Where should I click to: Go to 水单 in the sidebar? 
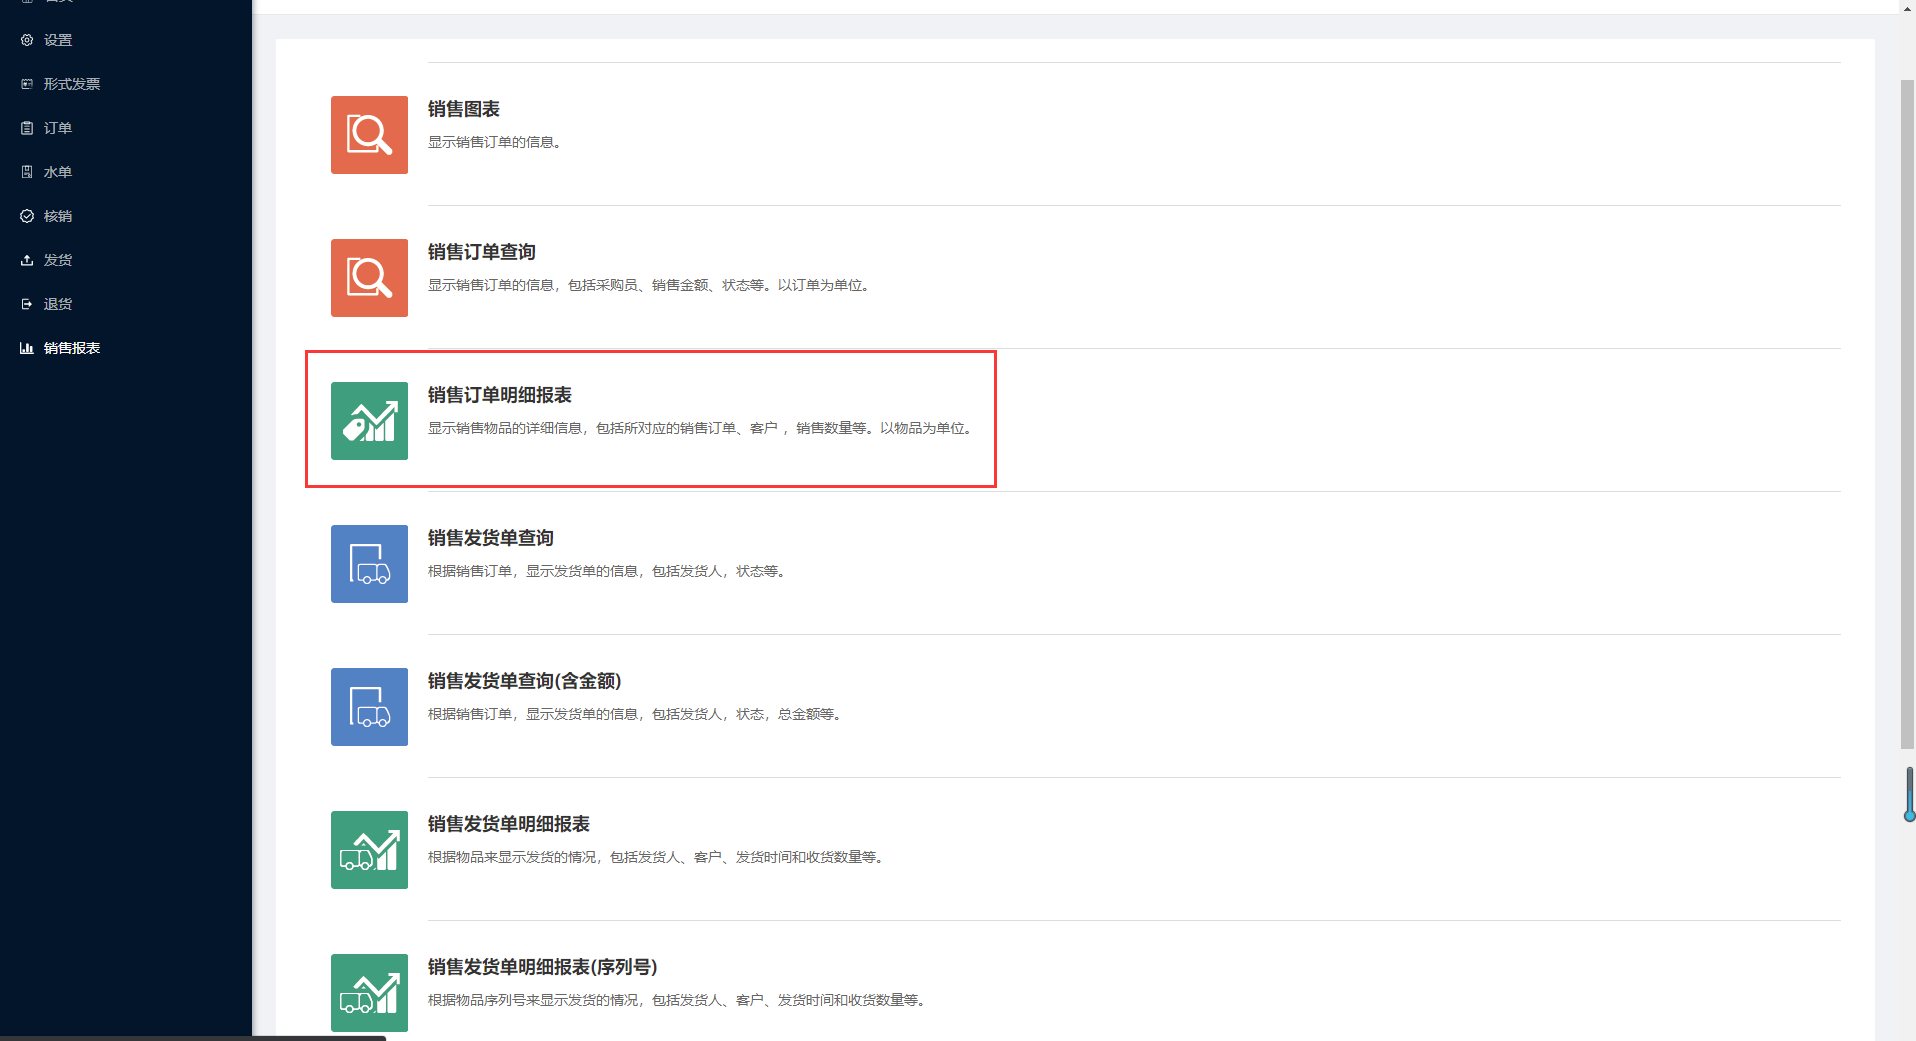pos(58,172)
